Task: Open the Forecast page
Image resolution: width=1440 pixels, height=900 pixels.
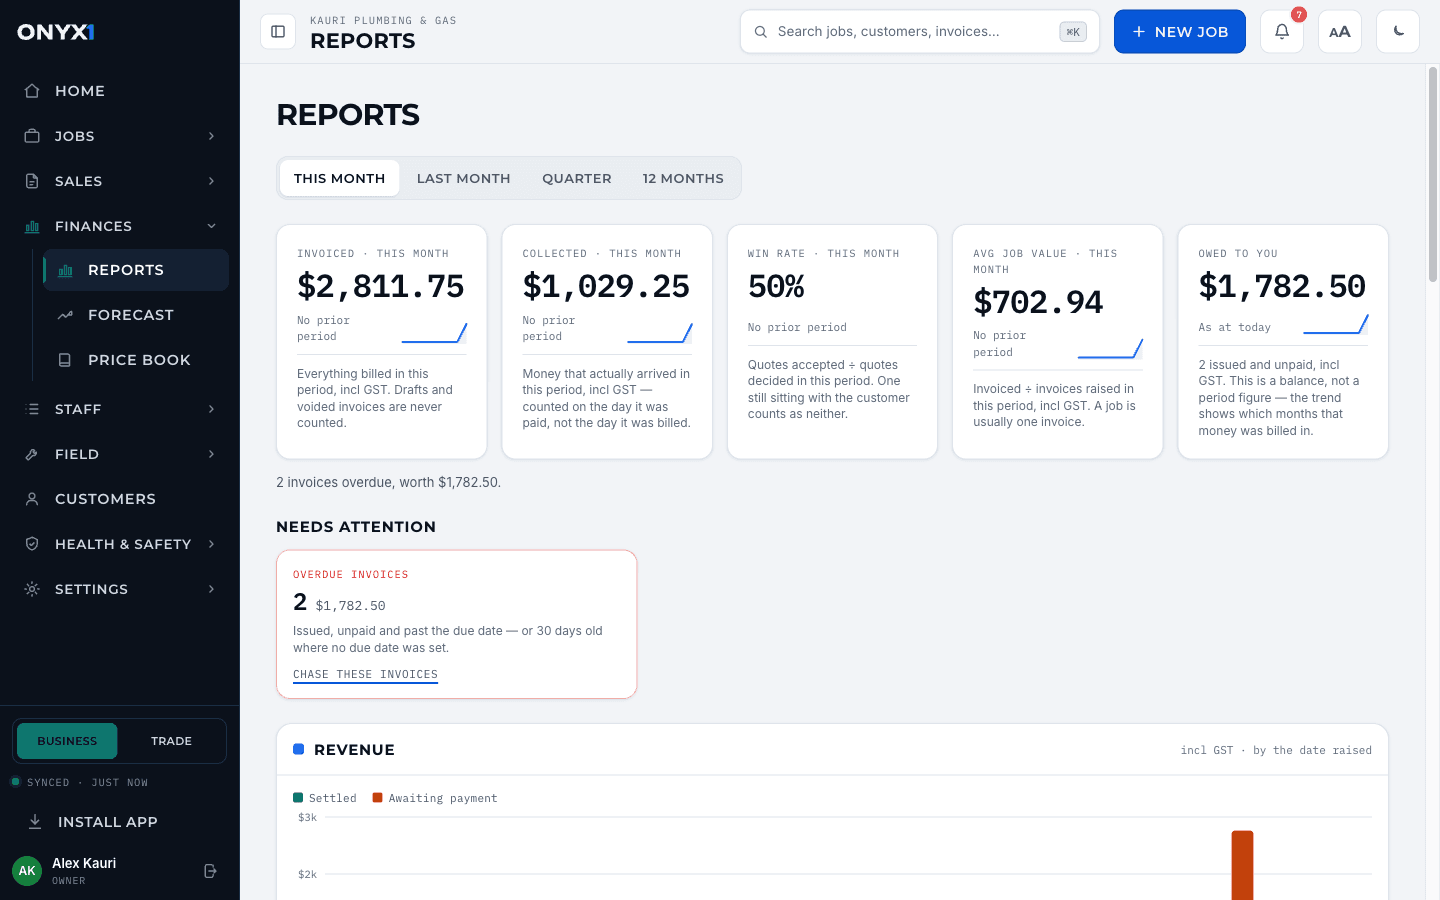Action: tap(136, 315)
